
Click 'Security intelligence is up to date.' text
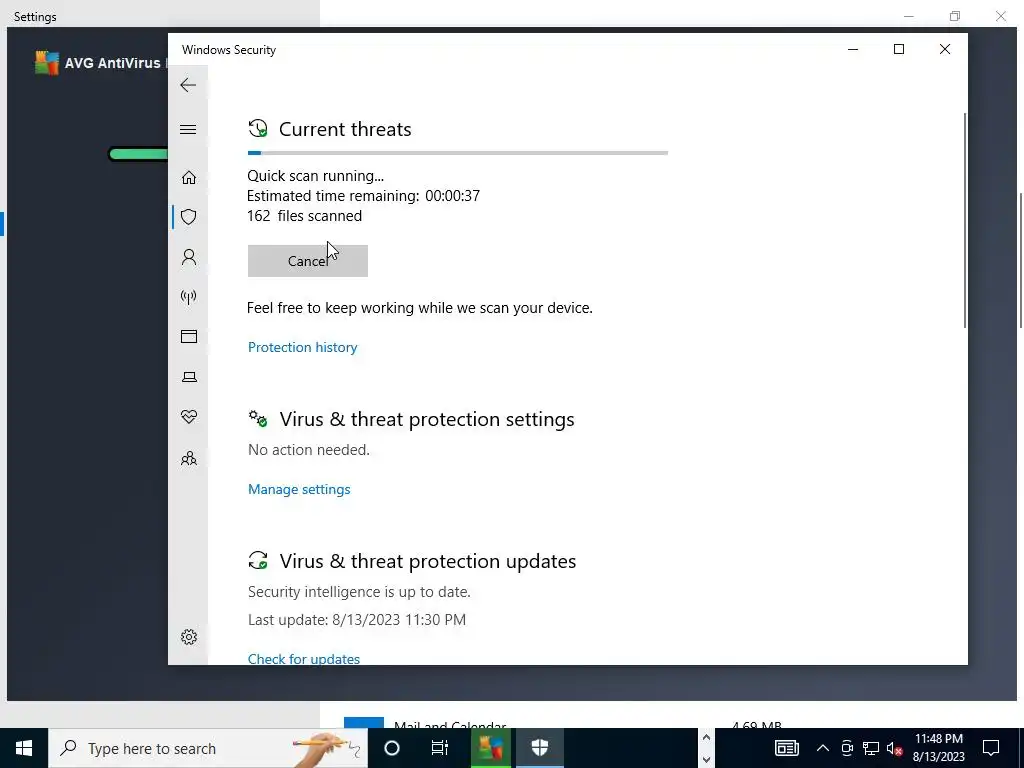[359, 592]
